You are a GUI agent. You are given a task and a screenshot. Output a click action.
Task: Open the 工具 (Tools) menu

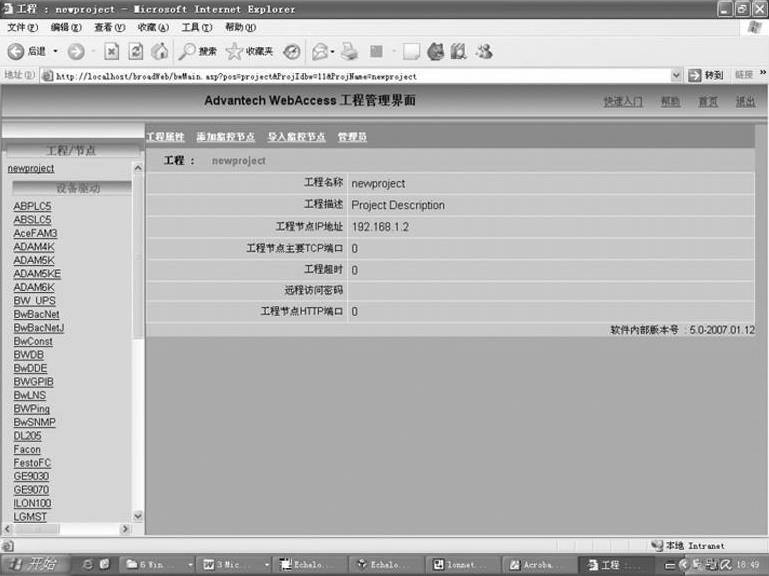pos(197,27)
